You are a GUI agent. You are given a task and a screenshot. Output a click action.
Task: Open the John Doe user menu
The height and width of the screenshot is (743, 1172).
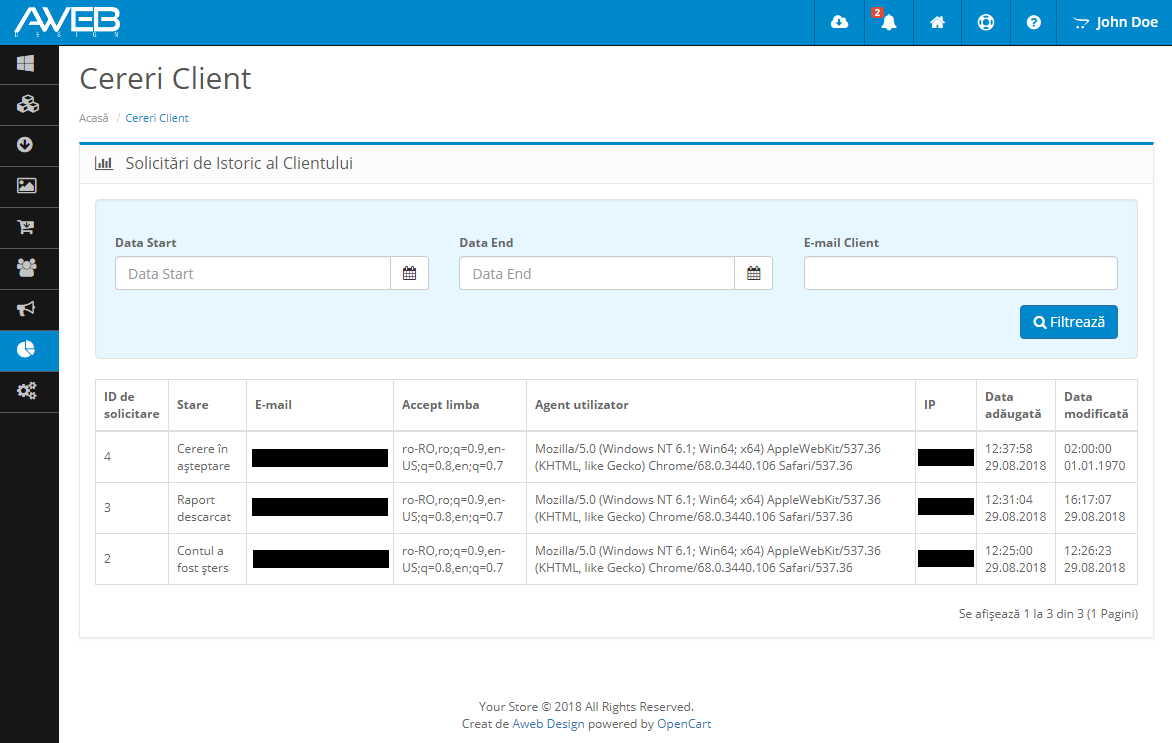1115,22
